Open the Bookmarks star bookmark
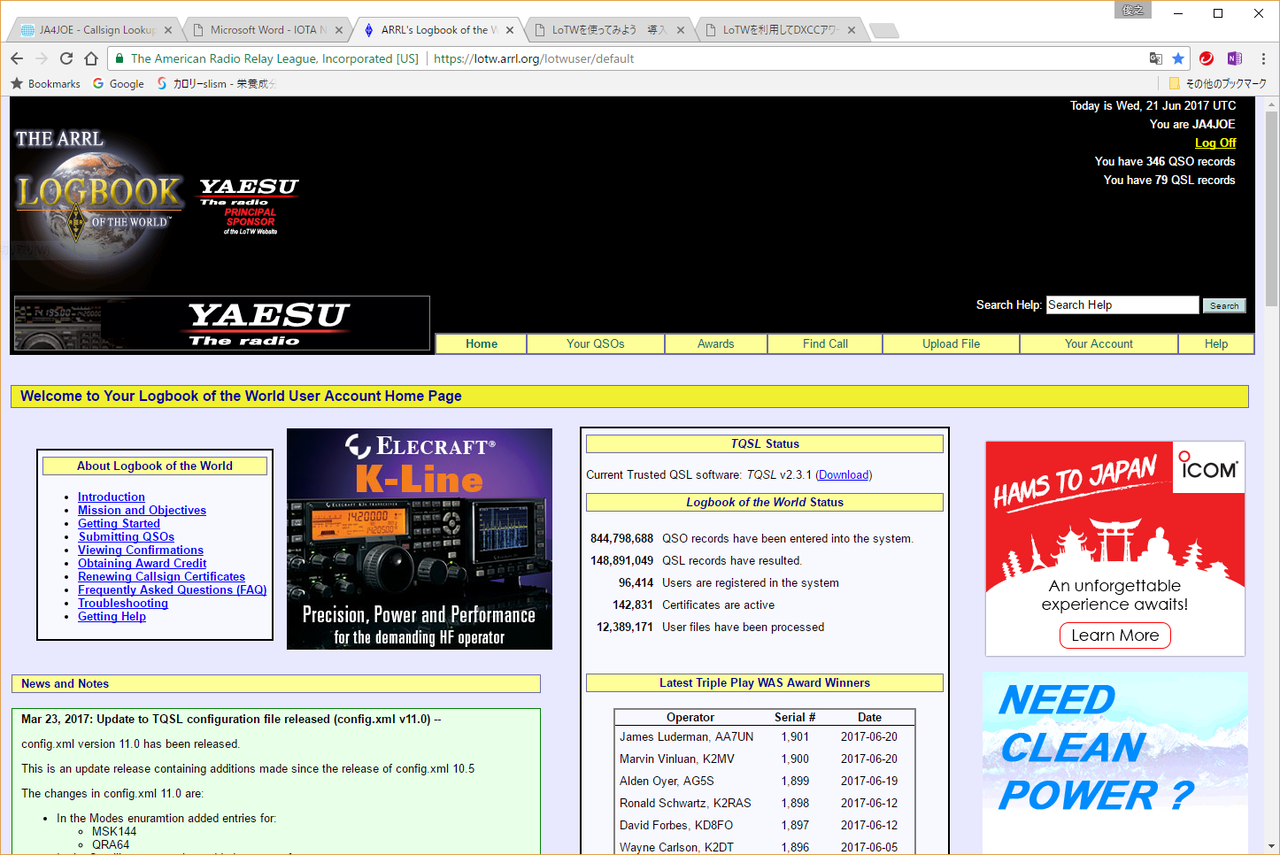 pyautogui.click(x=46, y=84)
